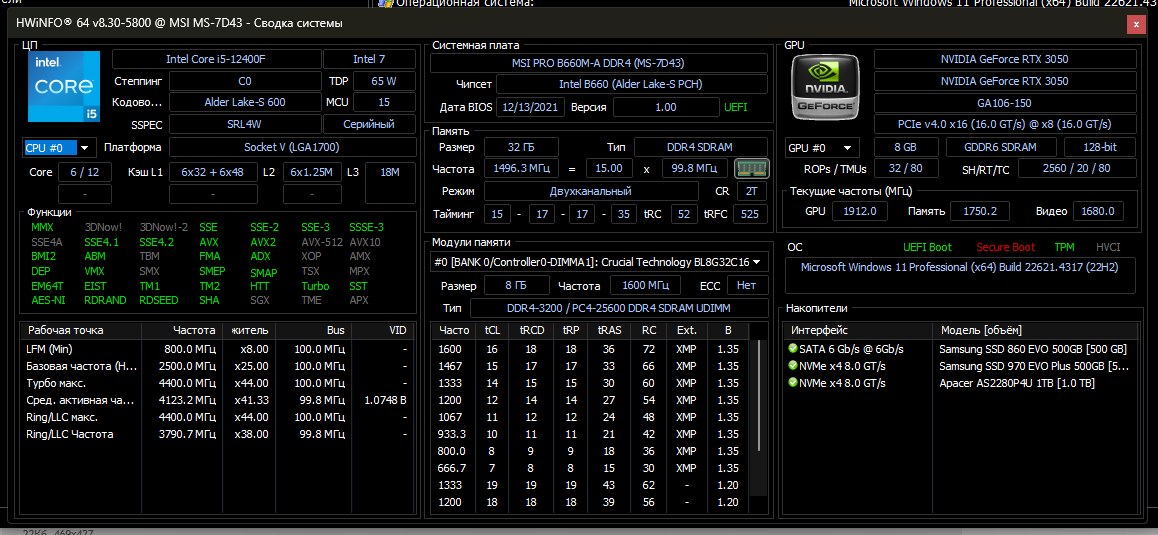
Task: Click the VID value 1.0748 В
Action: pos(386,400)
